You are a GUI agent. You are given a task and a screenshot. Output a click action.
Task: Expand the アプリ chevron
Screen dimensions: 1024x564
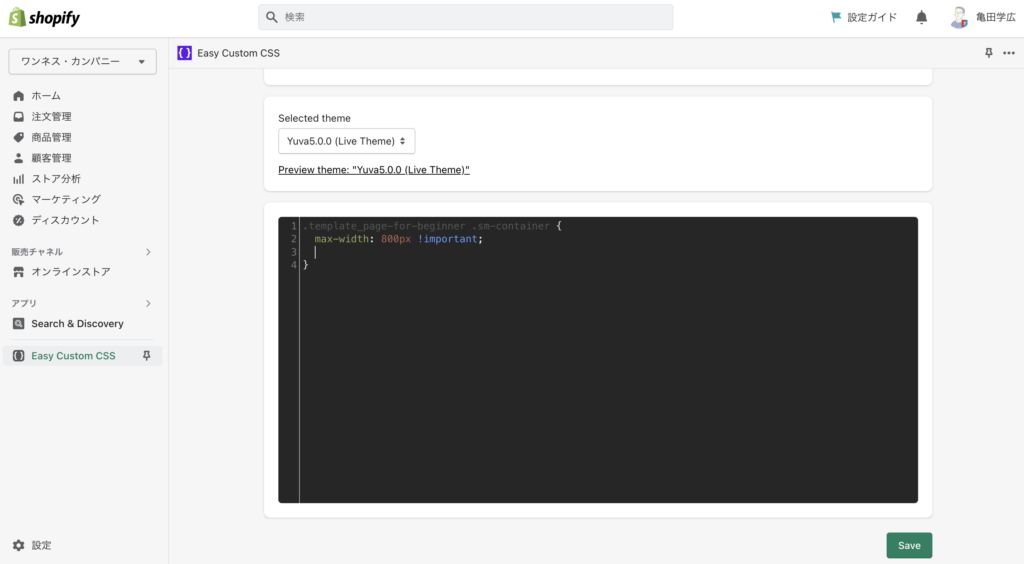pyautogui.click(x=148, y=304)
